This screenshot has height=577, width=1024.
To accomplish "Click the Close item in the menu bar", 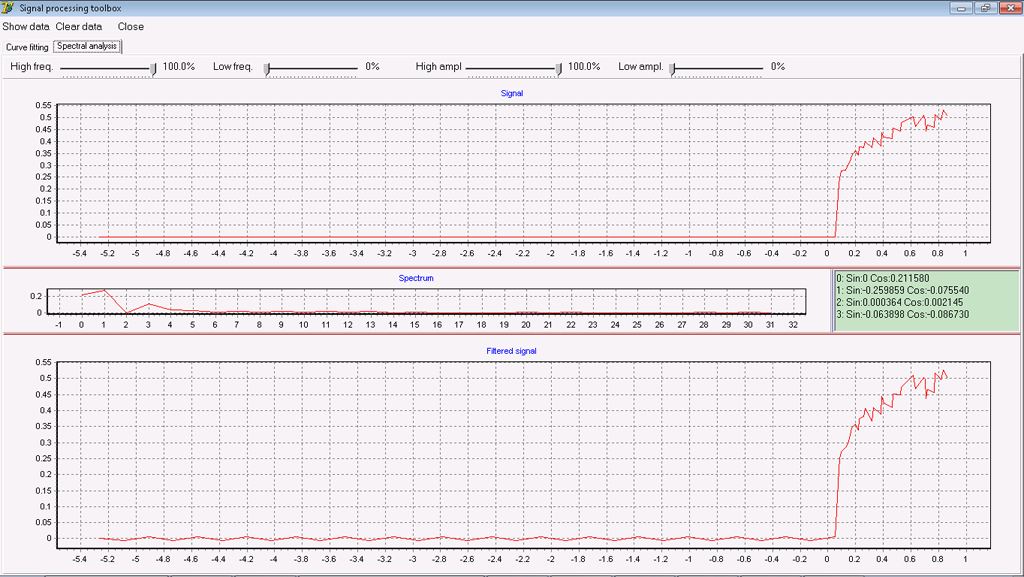I will (130, 27).
